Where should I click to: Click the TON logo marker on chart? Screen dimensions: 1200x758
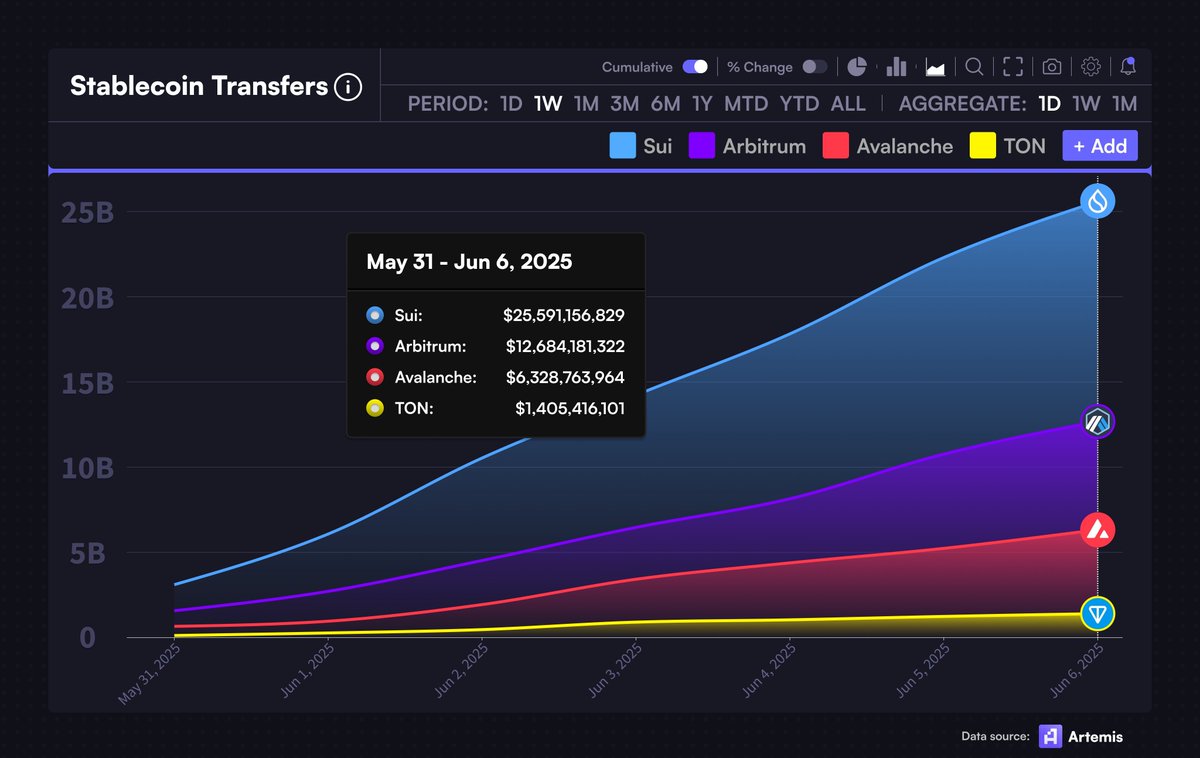coord(1099,613)
